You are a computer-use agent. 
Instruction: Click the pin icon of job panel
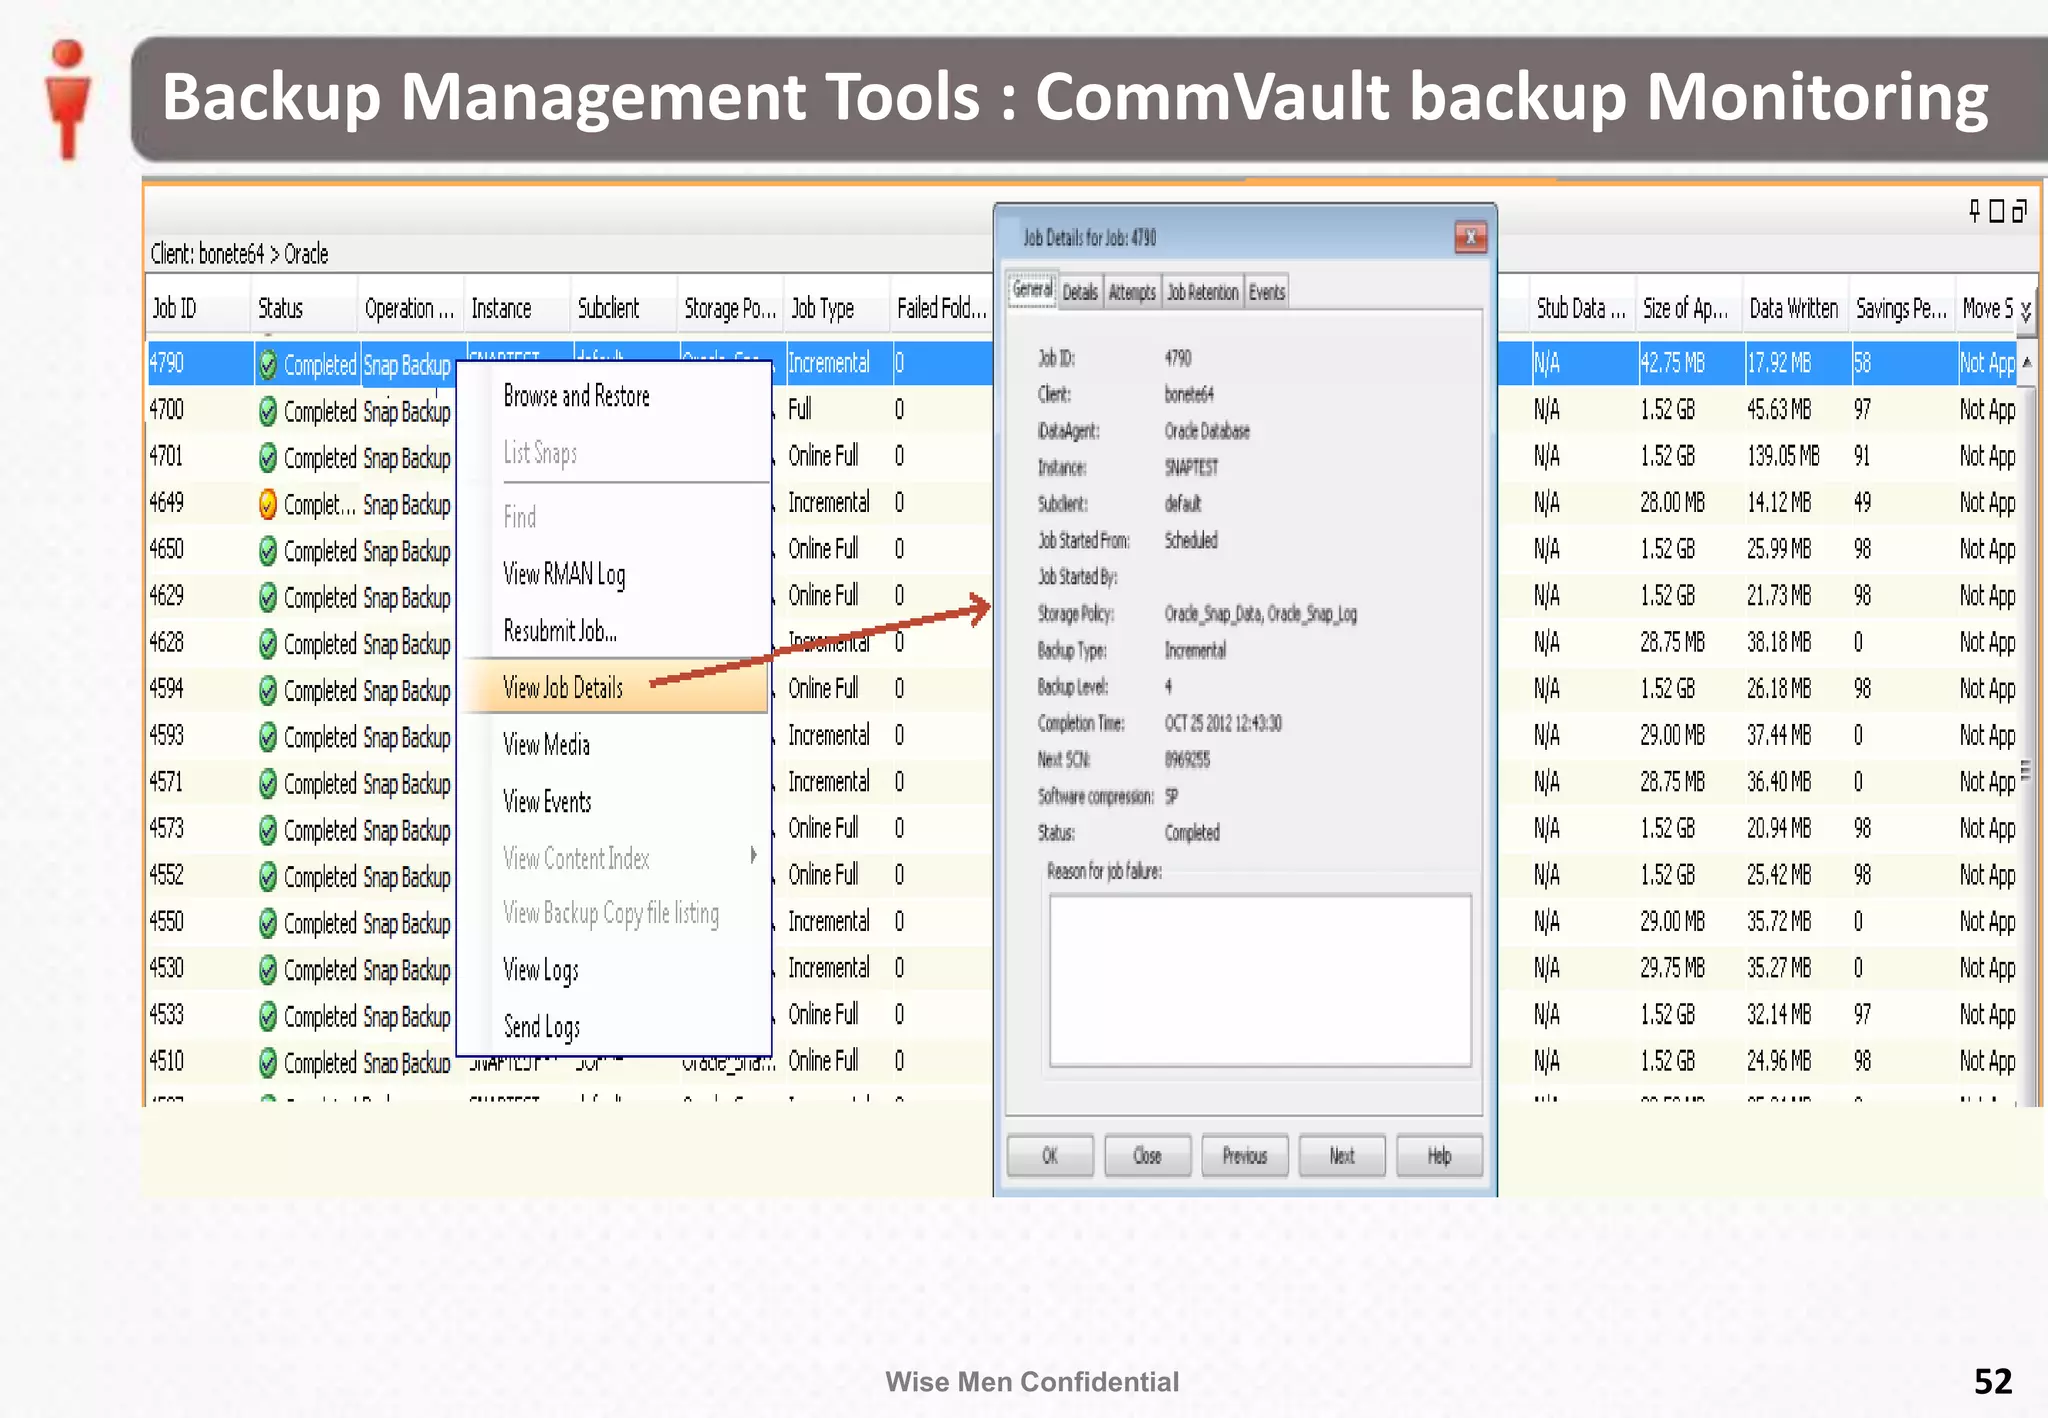[x=1974, y=211]
